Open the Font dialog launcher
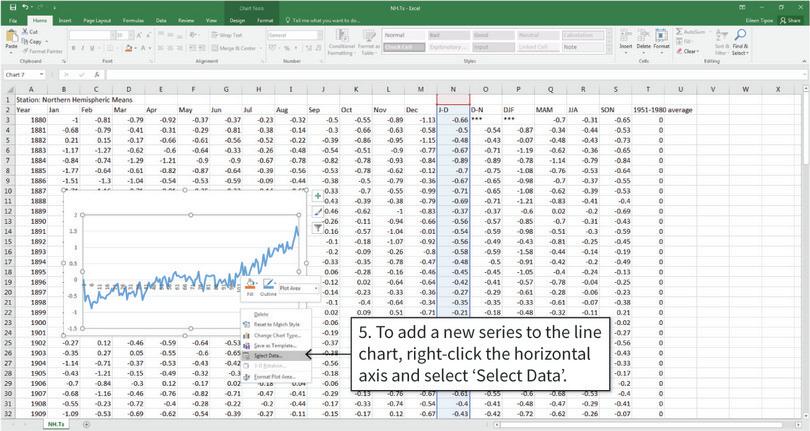Viewport: 810px width, 431px height. [x=149, y=61]
